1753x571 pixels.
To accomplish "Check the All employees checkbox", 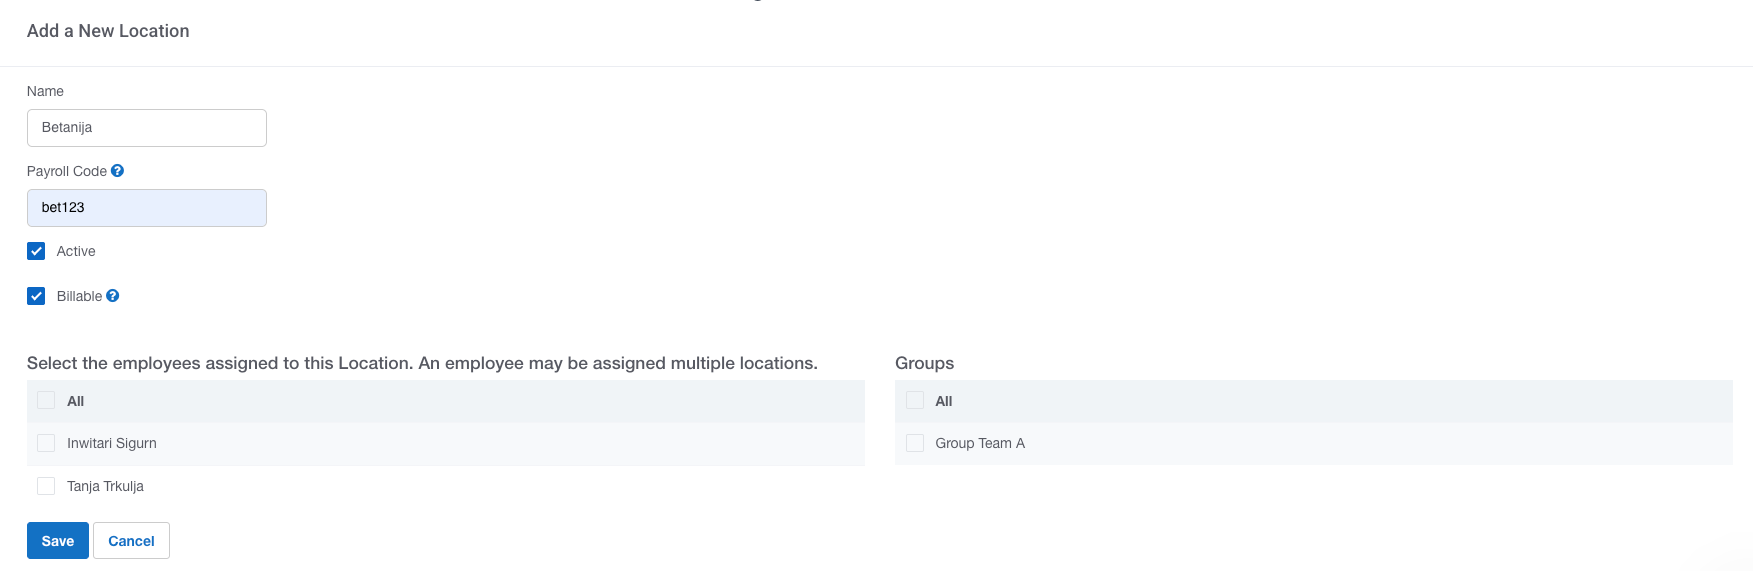I will 46,401.
